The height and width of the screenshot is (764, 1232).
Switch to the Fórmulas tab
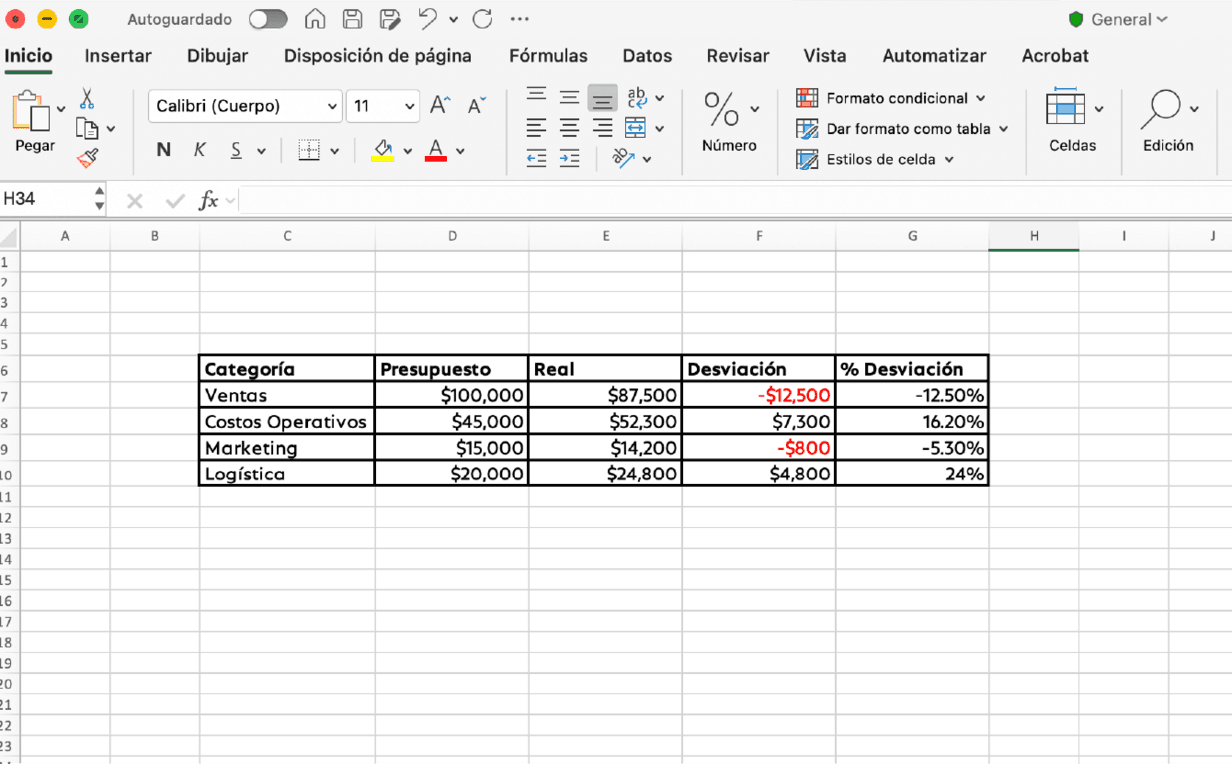(x=548, y=56)
